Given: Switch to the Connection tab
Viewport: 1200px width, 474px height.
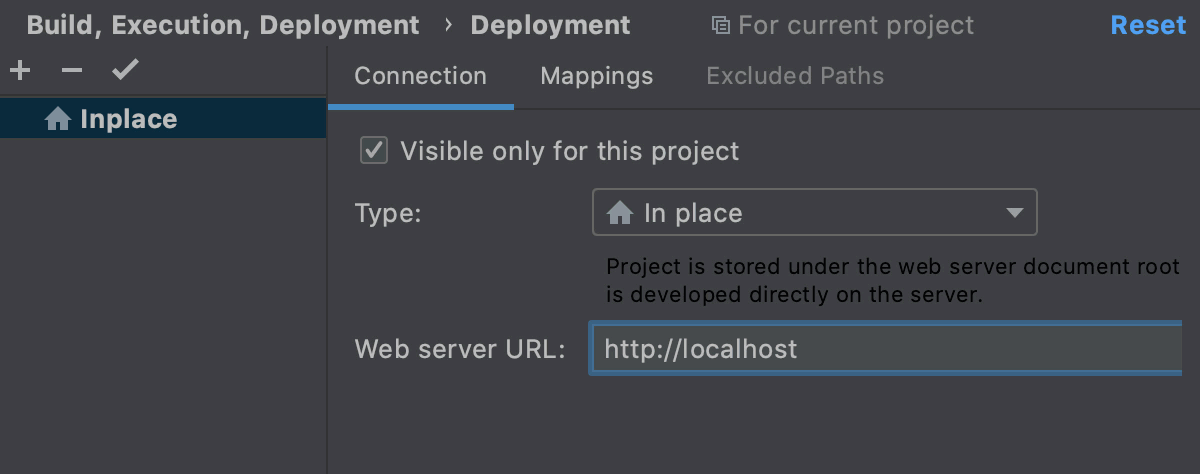Looking at the screenshot, I should (420, 76).
